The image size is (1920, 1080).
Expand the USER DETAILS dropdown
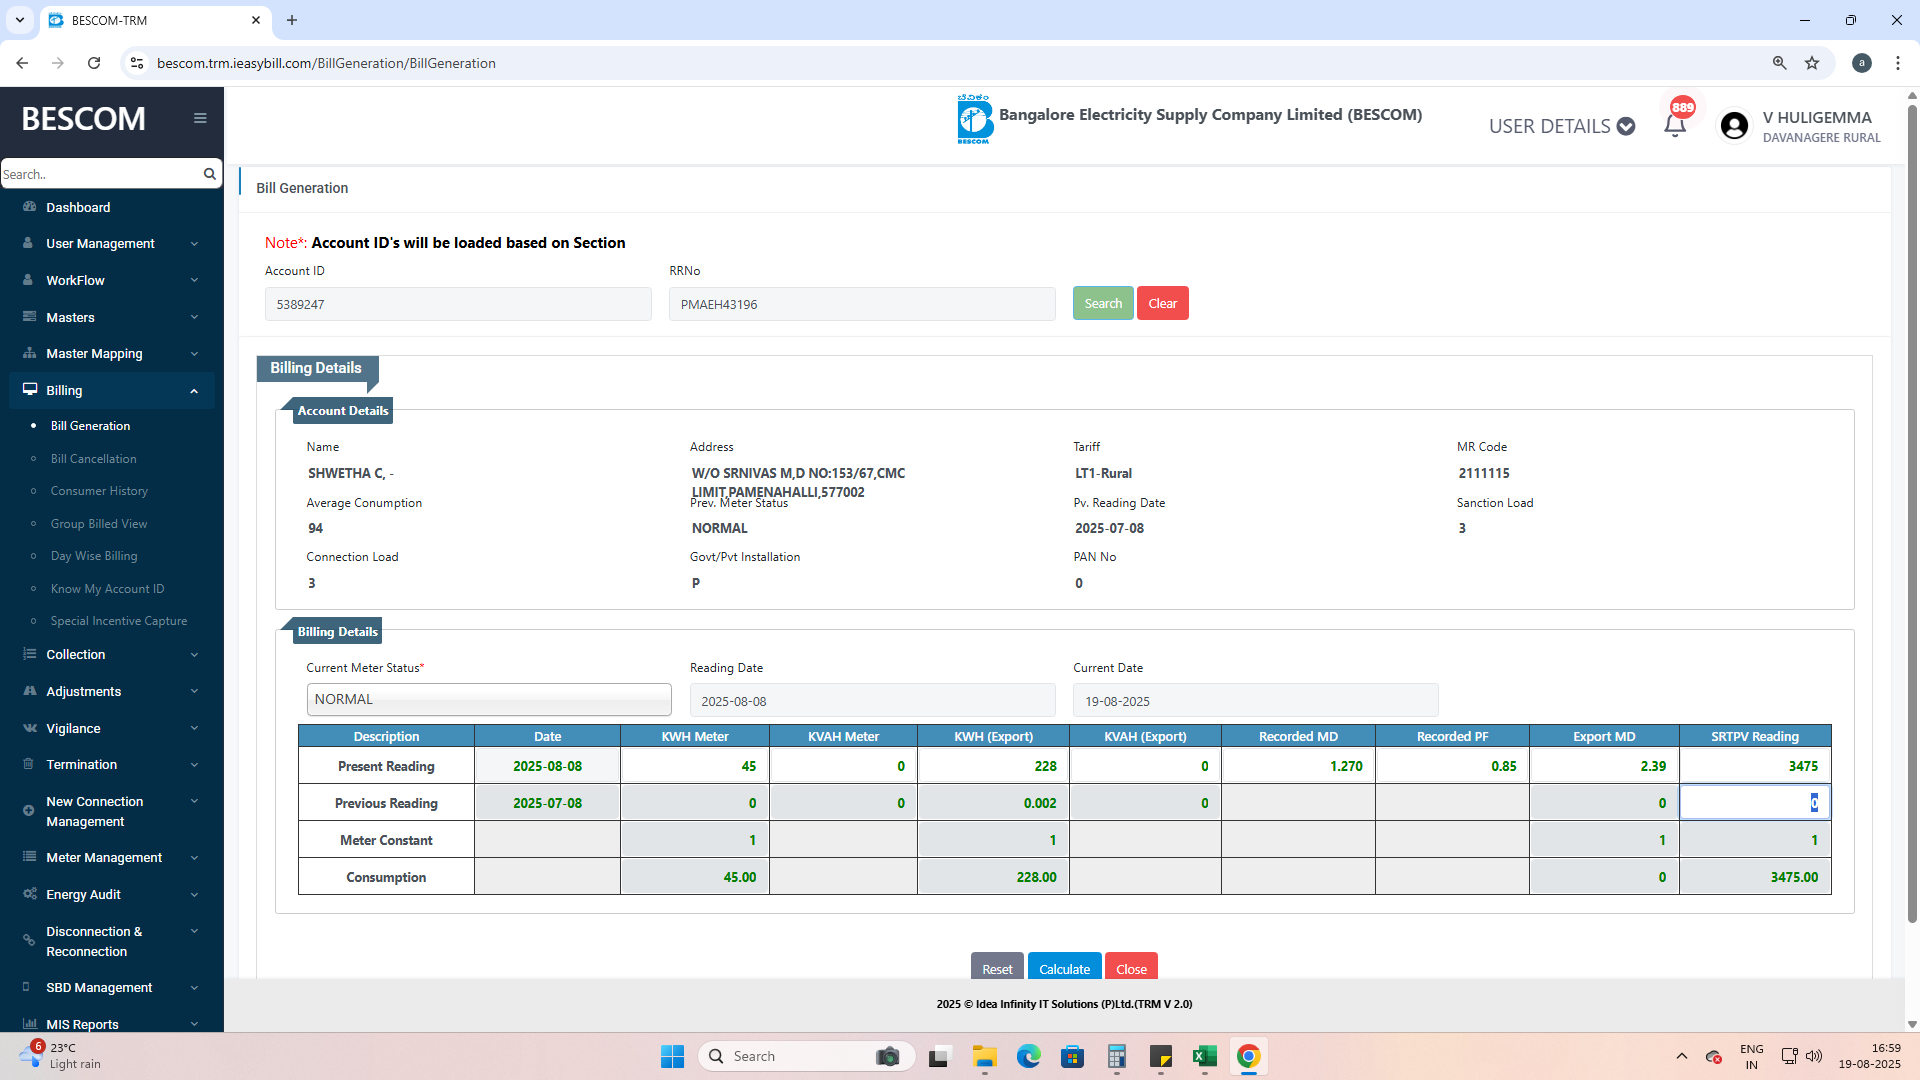(1561, 126)
